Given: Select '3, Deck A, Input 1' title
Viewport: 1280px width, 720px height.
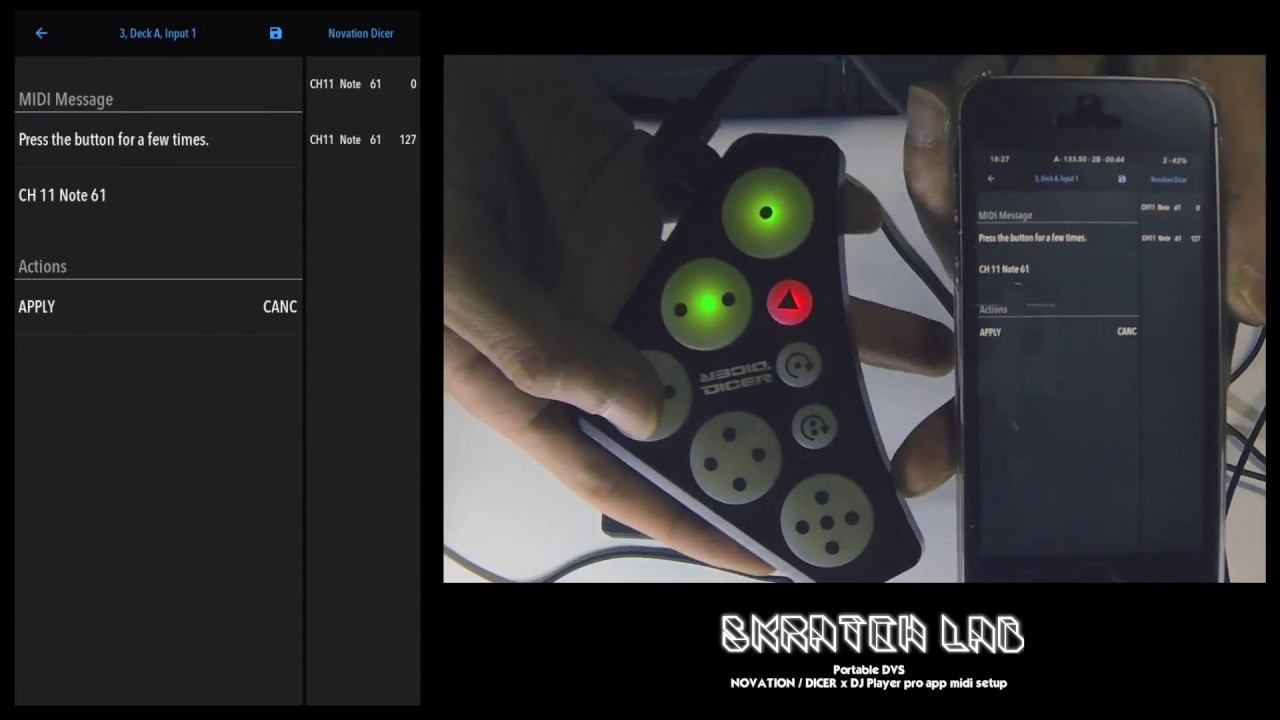Looking at the screenshot, I should [x=158, y=33].
